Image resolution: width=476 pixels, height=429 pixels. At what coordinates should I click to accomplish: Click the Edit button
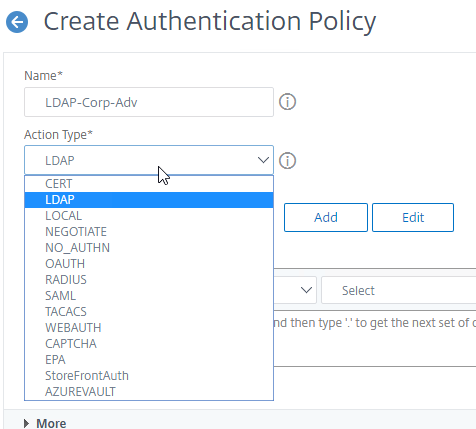[x=413, y=217]
